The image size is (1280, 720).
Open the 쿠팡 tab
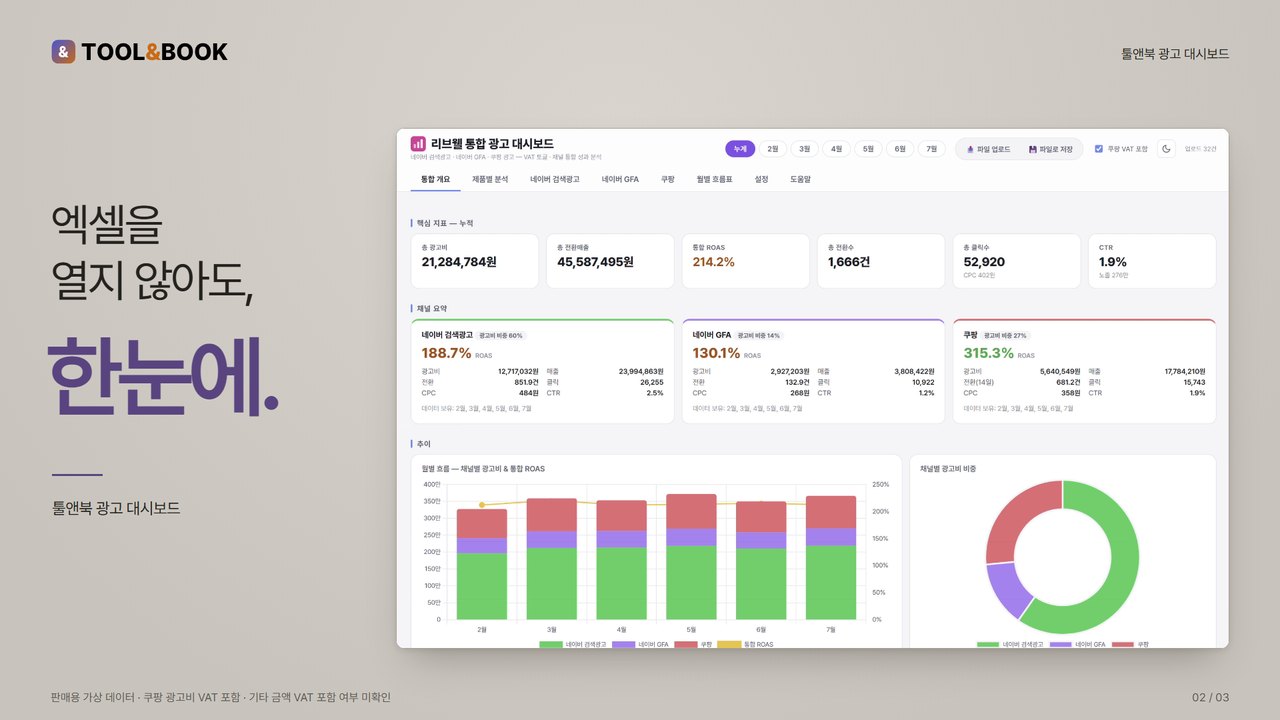[667, 180]
